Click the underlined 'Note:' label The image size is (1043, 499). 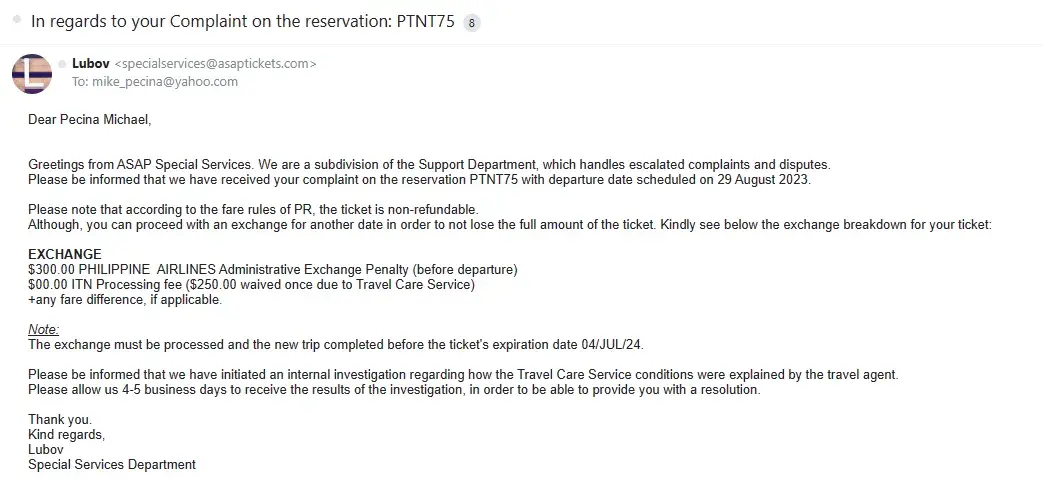click(43, 329)
